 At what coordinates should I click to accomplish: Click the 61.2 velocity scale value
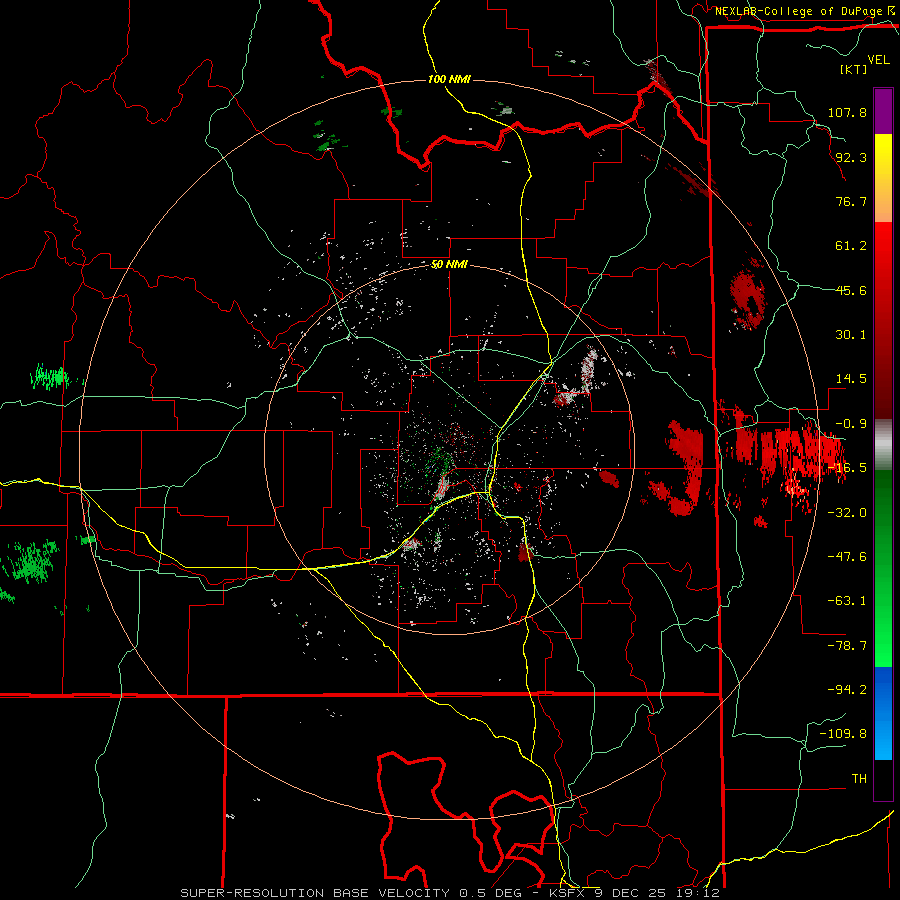851,246
